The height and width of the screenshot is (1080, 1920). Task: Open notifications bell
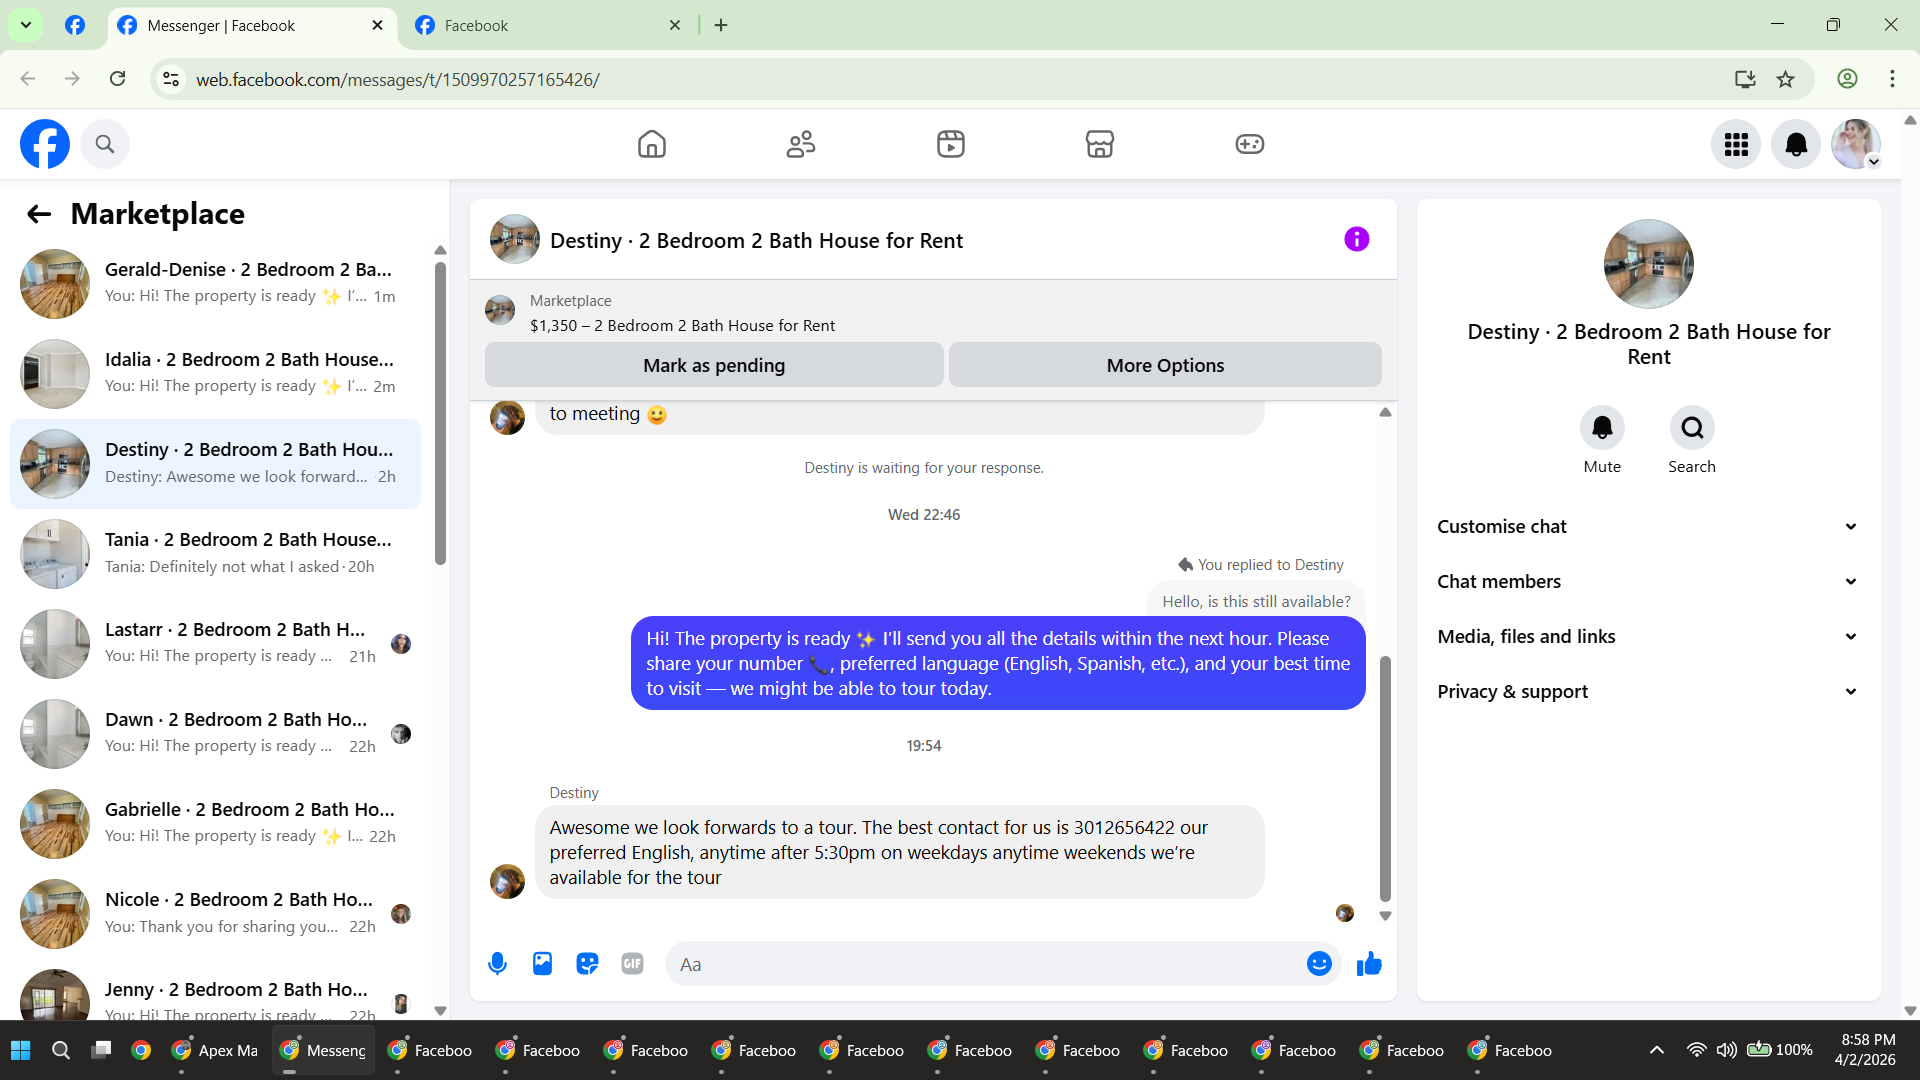pyautogui.click(x=1796, y=145)
